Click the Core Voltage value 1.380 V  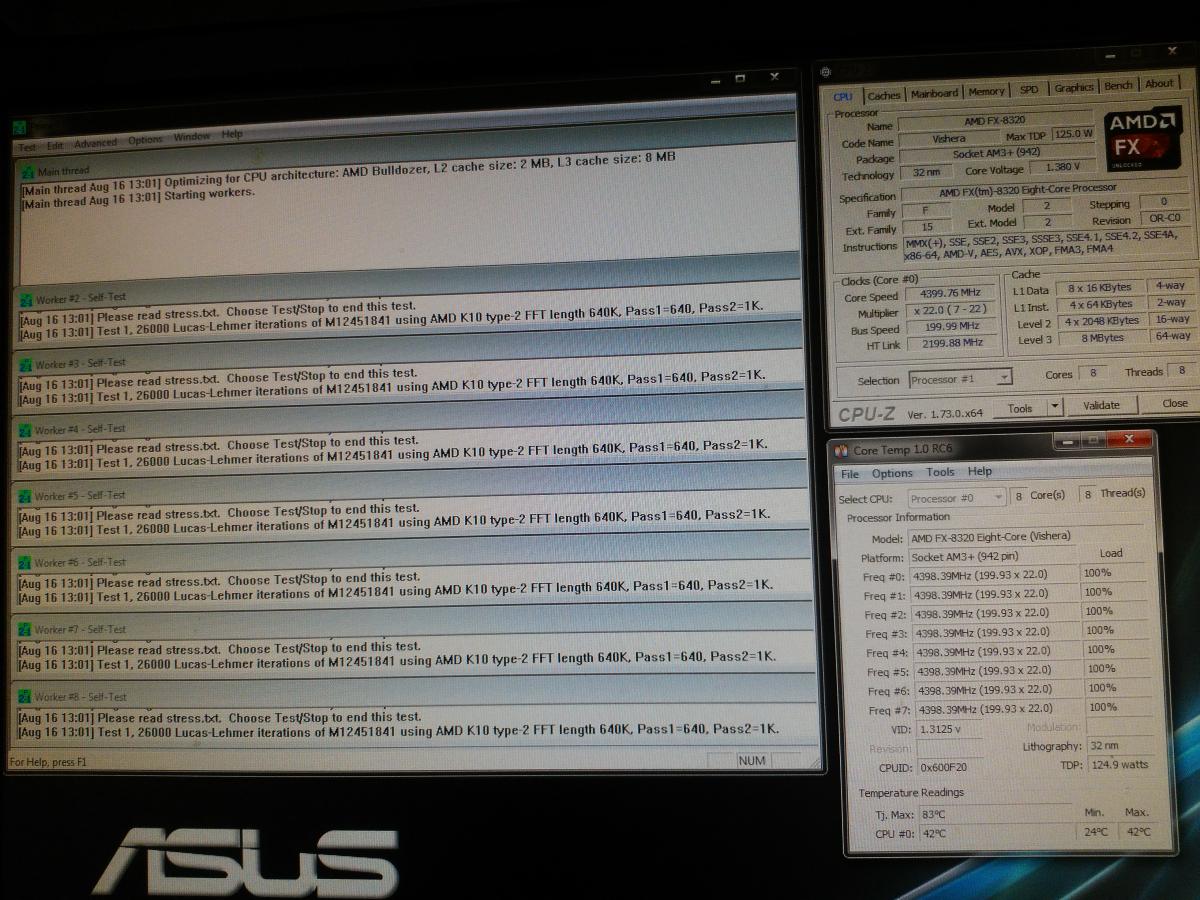1062,168
